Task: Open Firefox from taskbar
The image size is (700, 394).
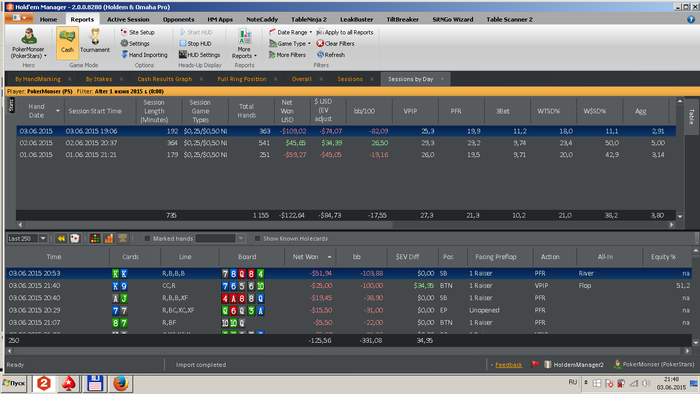Action: pyautogui.click(x=121, y=383)
